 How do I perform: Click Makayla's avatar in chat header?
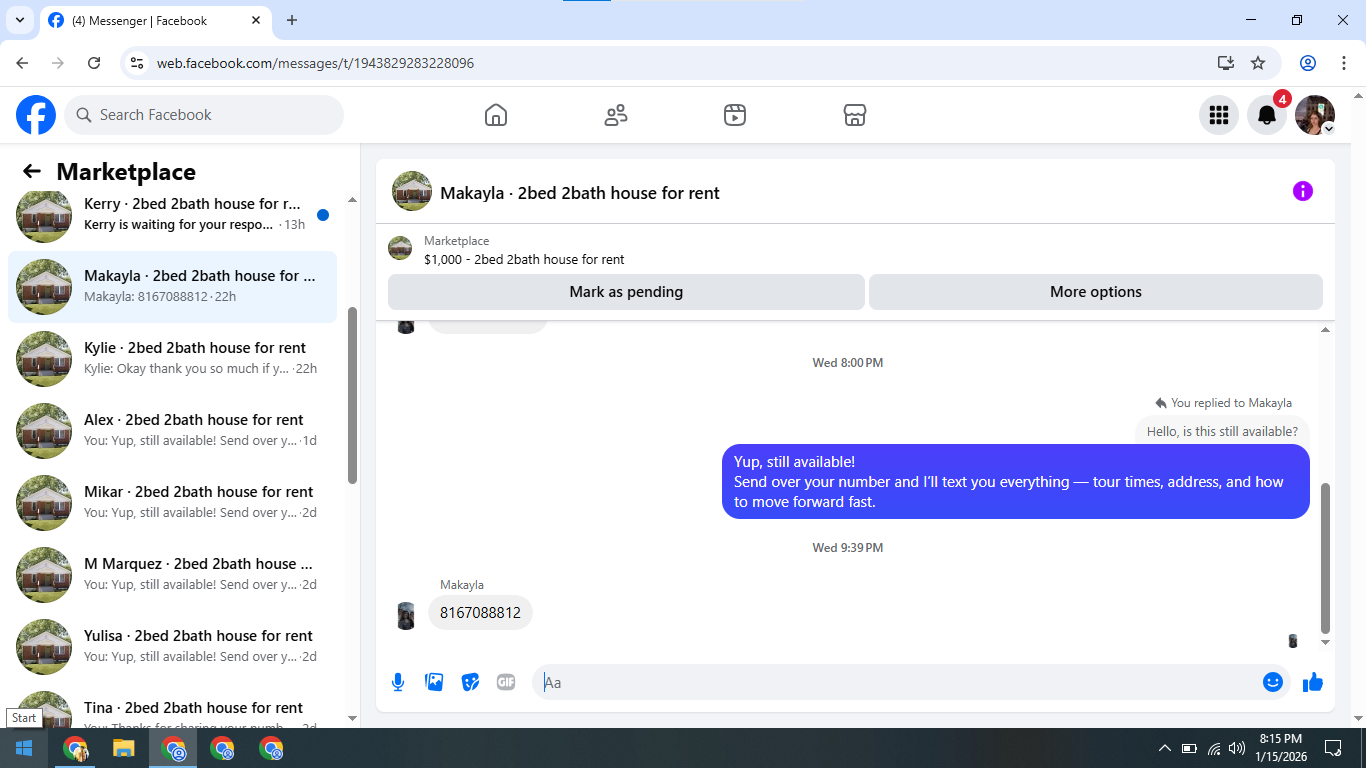click(412, 191)
